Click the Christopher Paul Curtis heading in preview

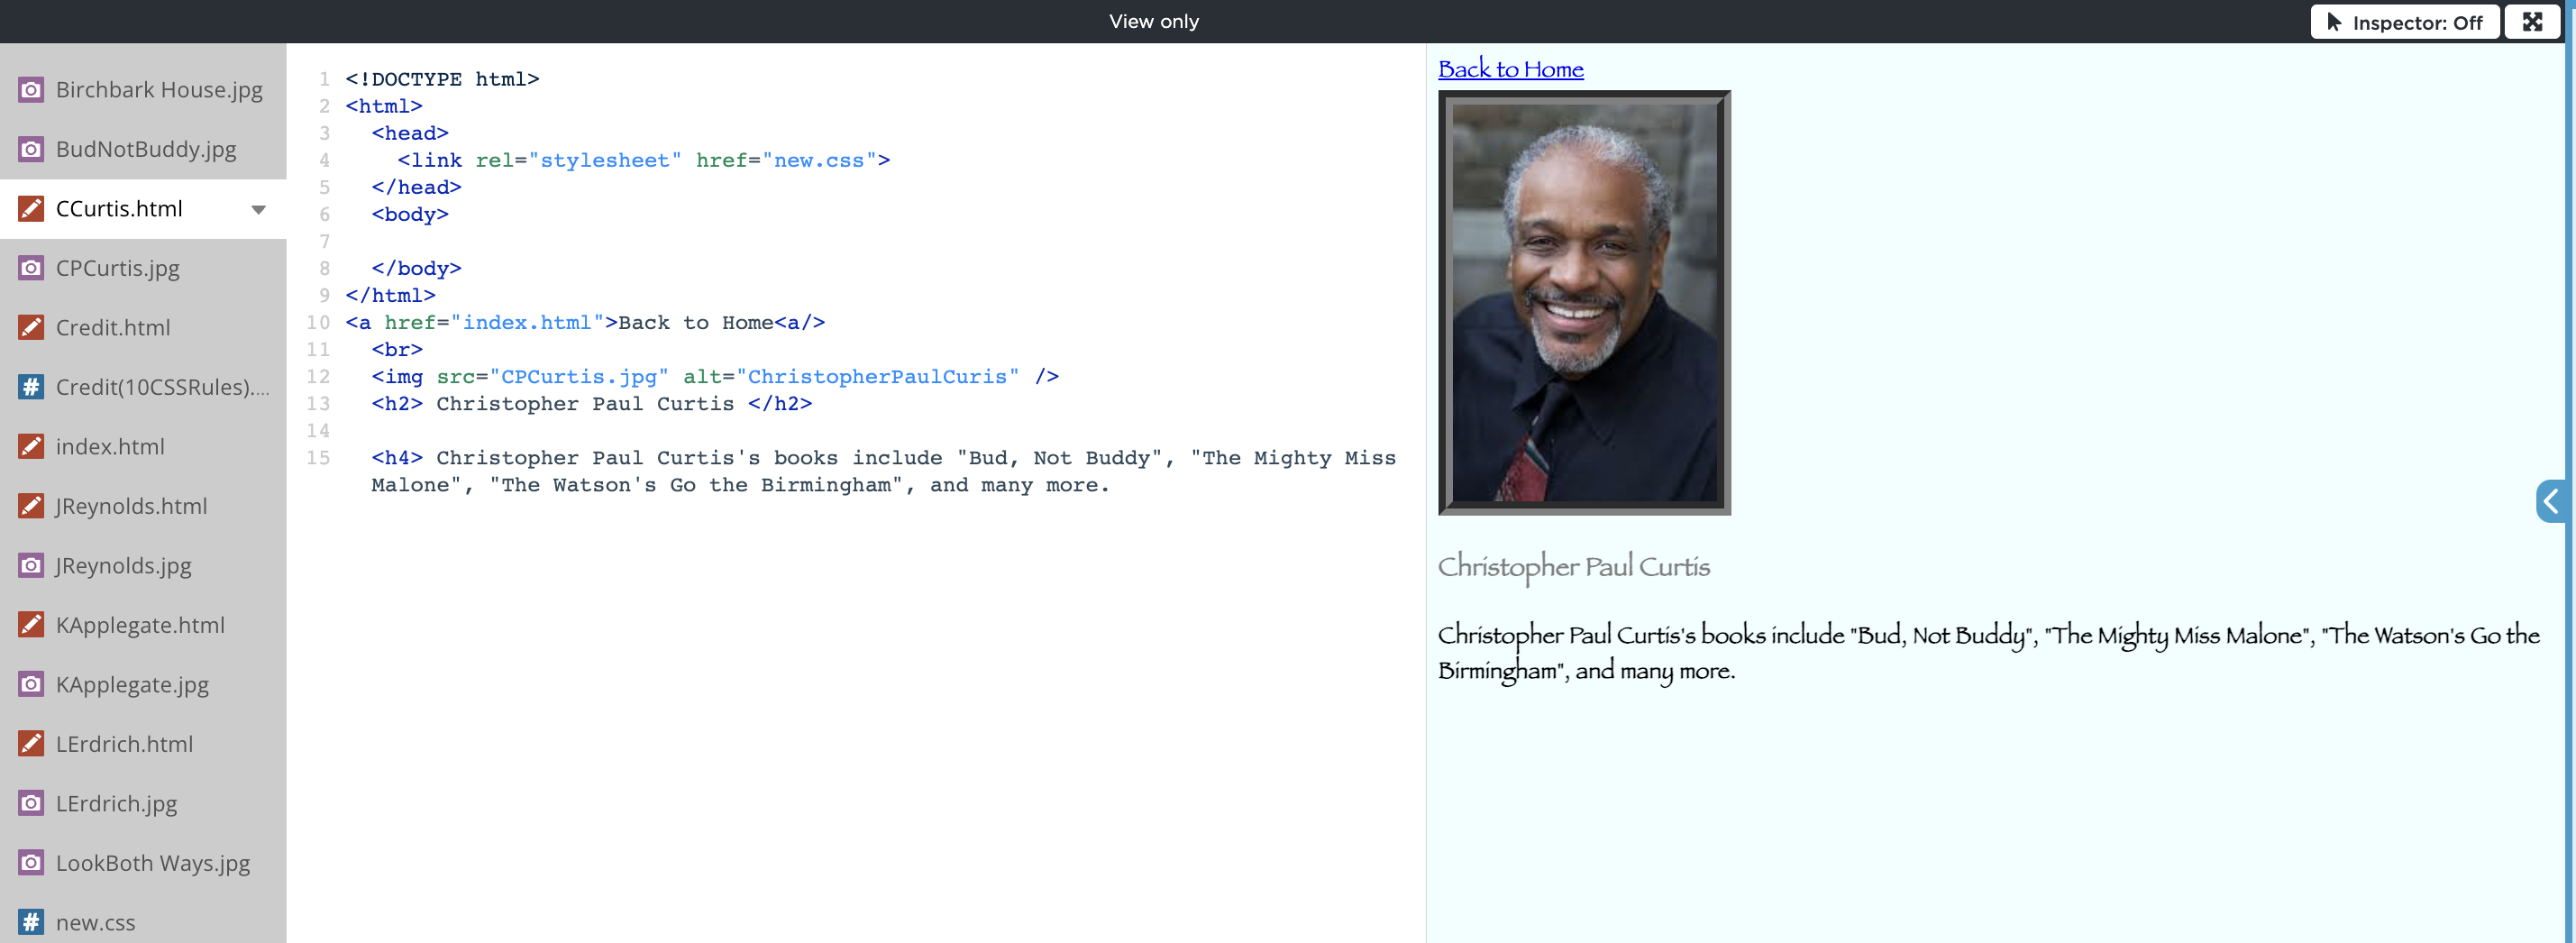(x=1573, y=567)
